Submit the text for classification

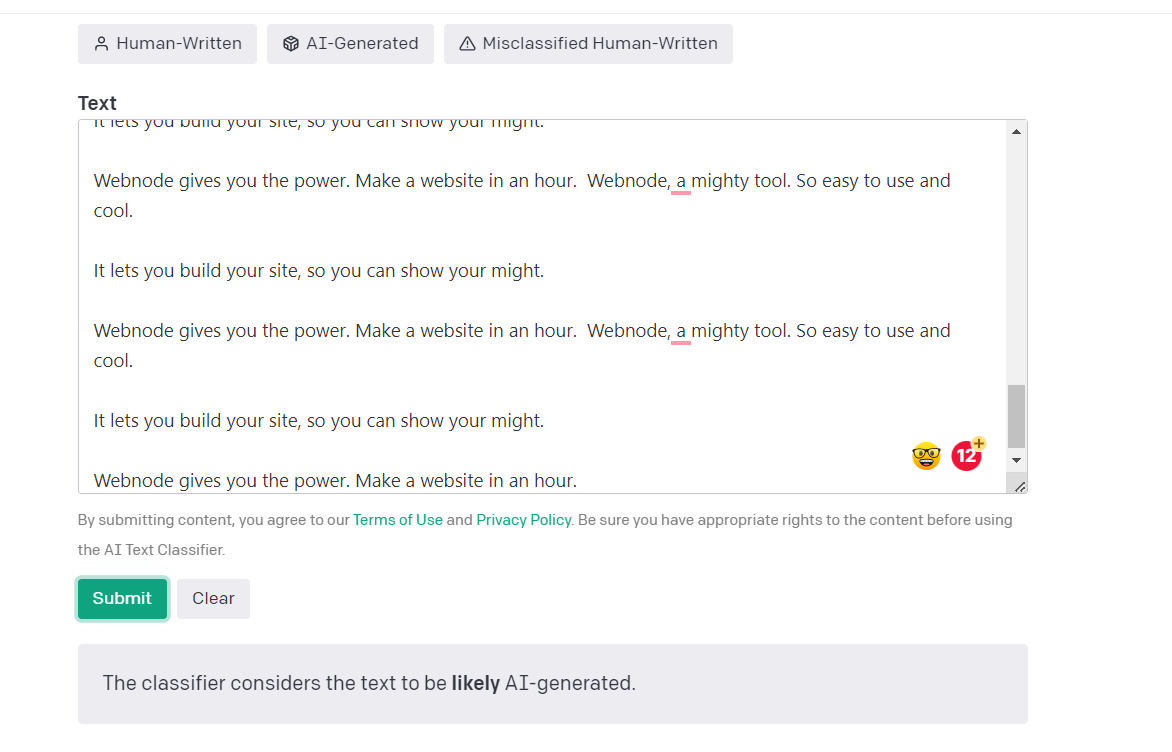click(x=123, y=599)
